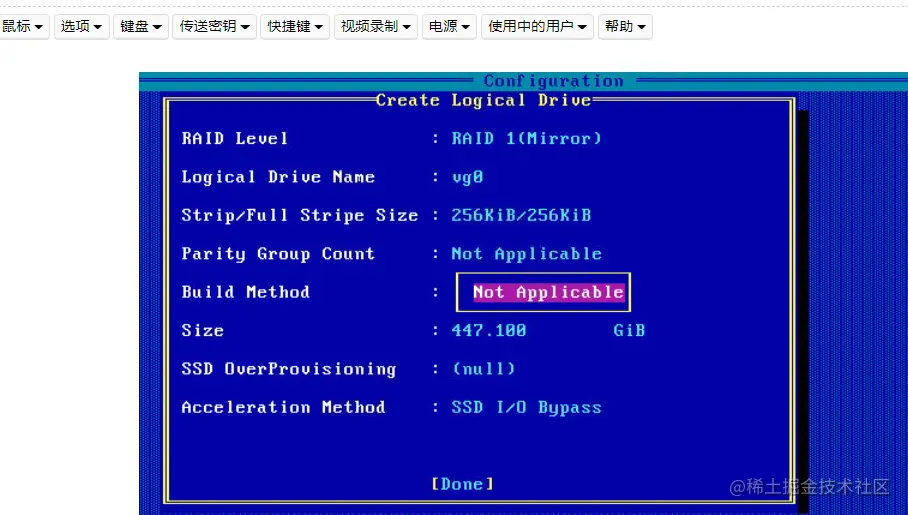The height and width of the screenshot is (515, 908).
Task: Select the [Done] button
Action: pyautogui.click(x=462, y=484)
